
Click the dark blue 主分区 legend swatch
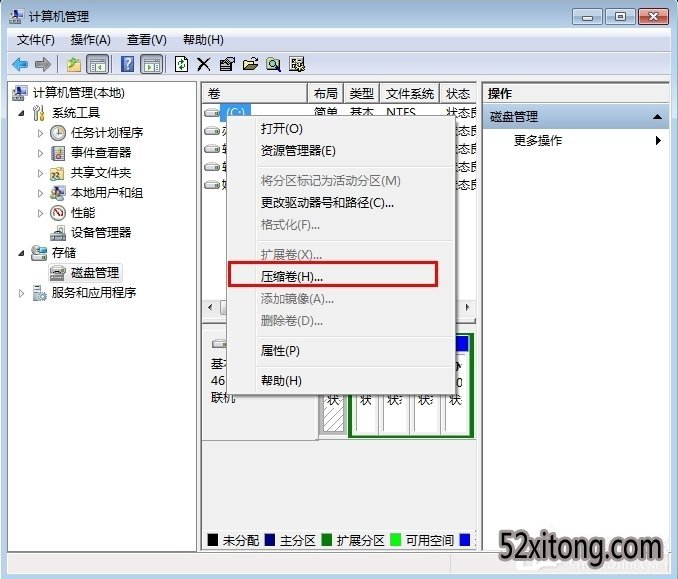270,540
